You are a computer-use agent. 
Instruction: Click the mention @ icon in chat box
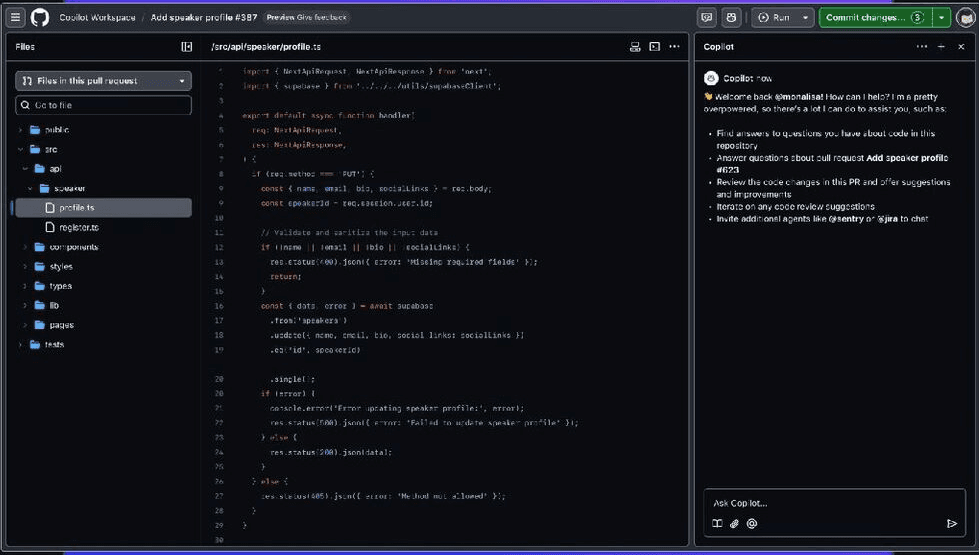click(752, 523)
